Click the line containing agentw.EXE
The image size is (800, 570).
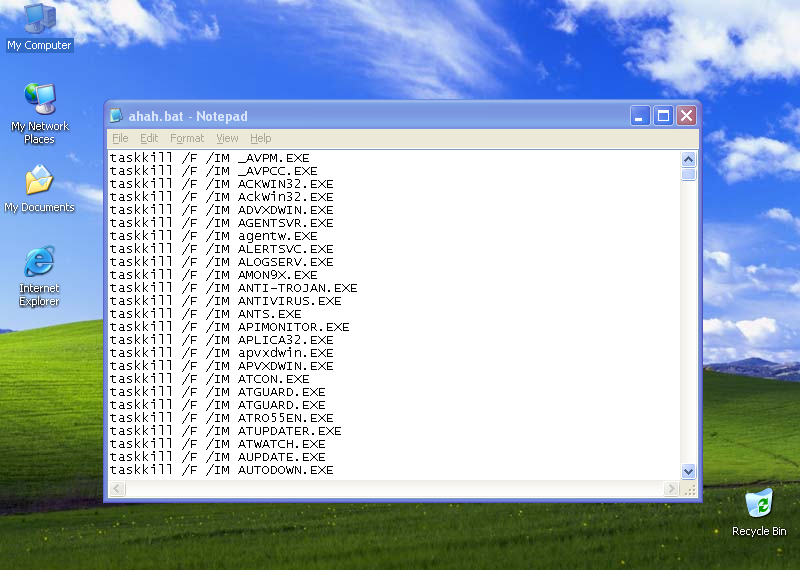(x=213, y=236)
